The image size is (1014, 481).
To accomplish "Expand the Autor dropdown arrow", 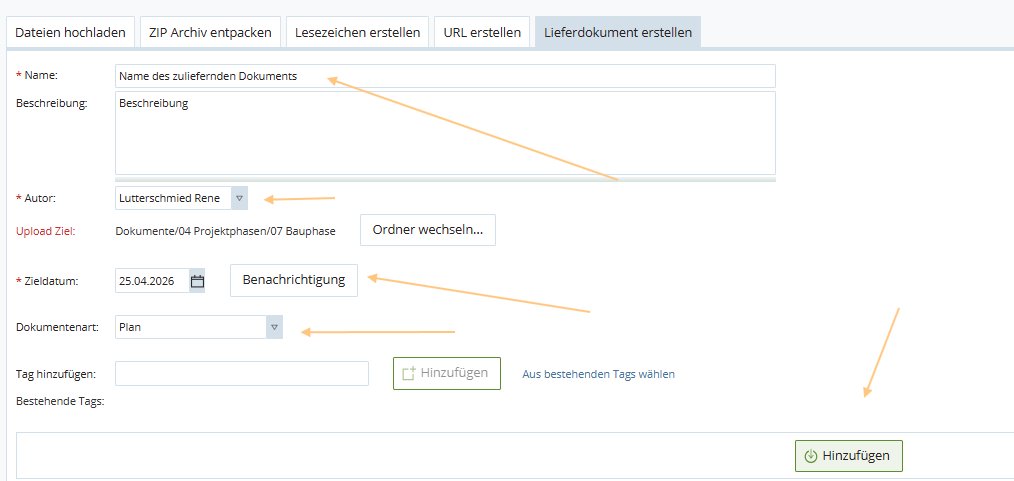I will (239, 198).
